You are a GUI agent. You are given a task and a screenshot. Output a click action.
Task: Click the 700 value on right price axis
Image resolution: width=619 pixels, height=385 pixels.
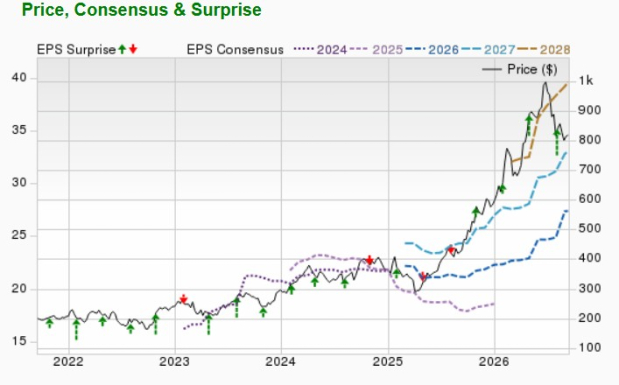590,170
